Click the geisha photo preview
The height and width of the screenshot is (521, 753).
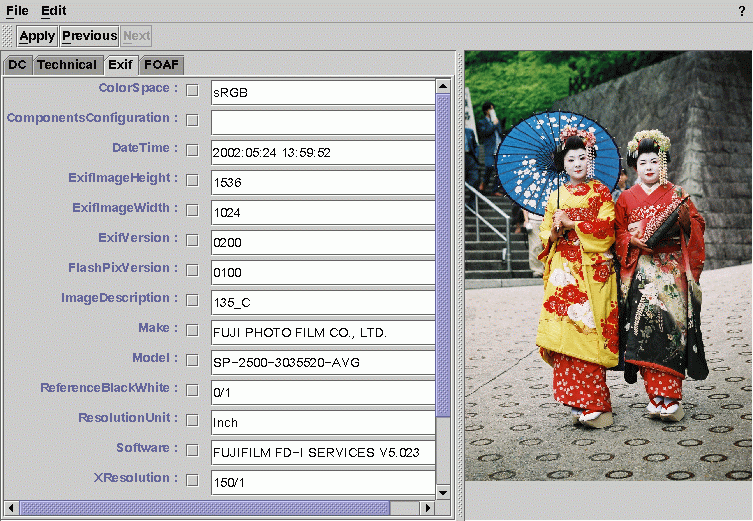(608, 266)
